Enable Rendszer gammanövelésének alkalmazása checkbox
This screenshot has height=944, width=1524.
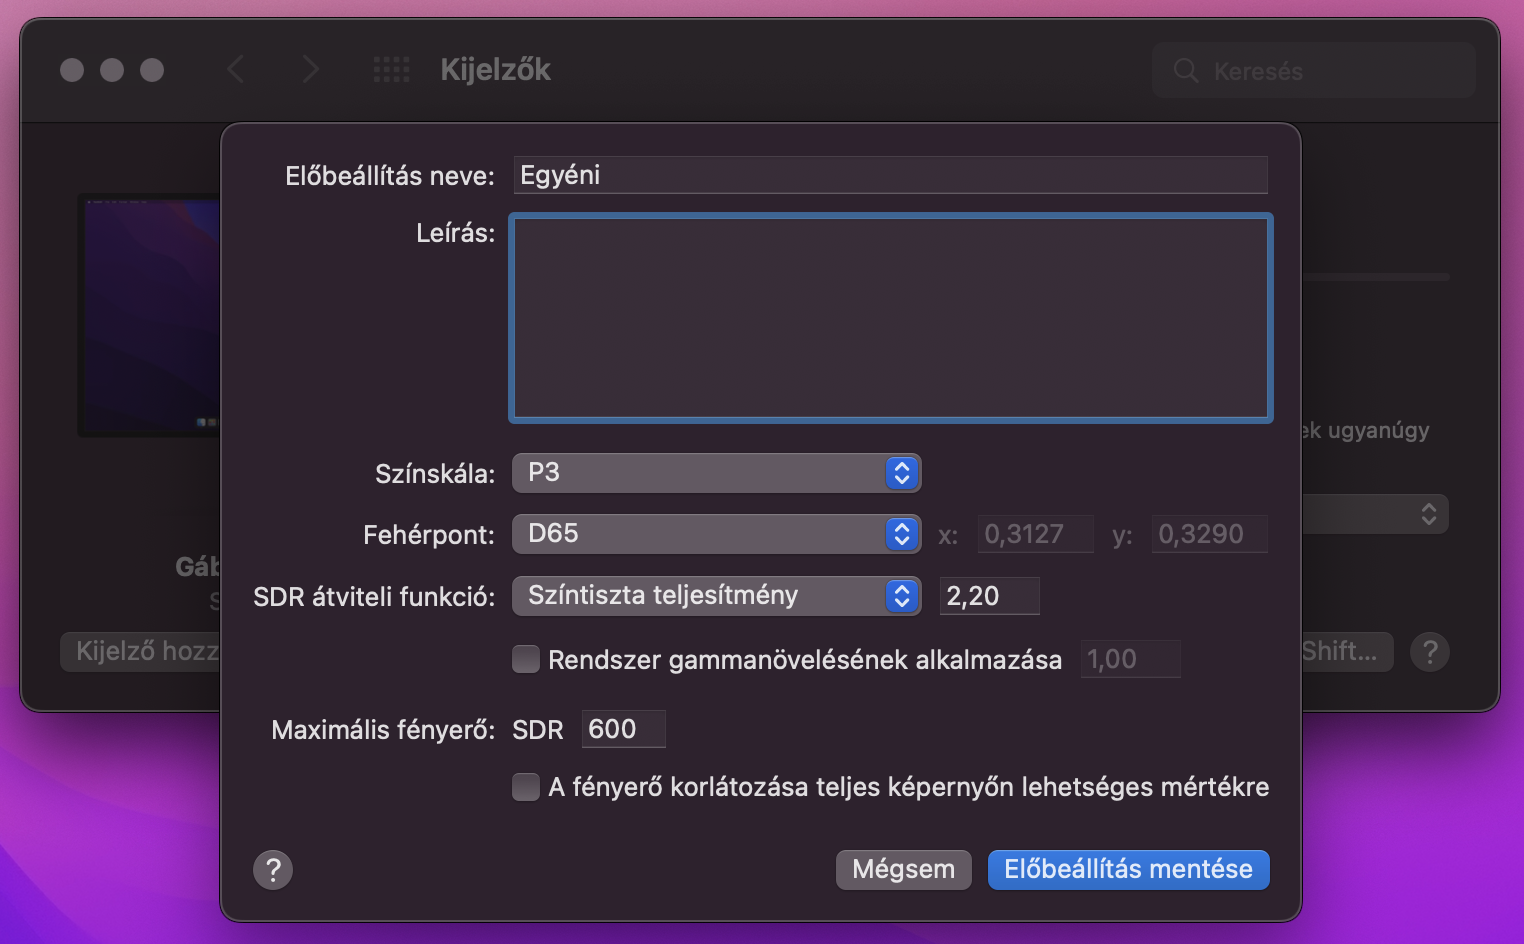tap(526, 660)
